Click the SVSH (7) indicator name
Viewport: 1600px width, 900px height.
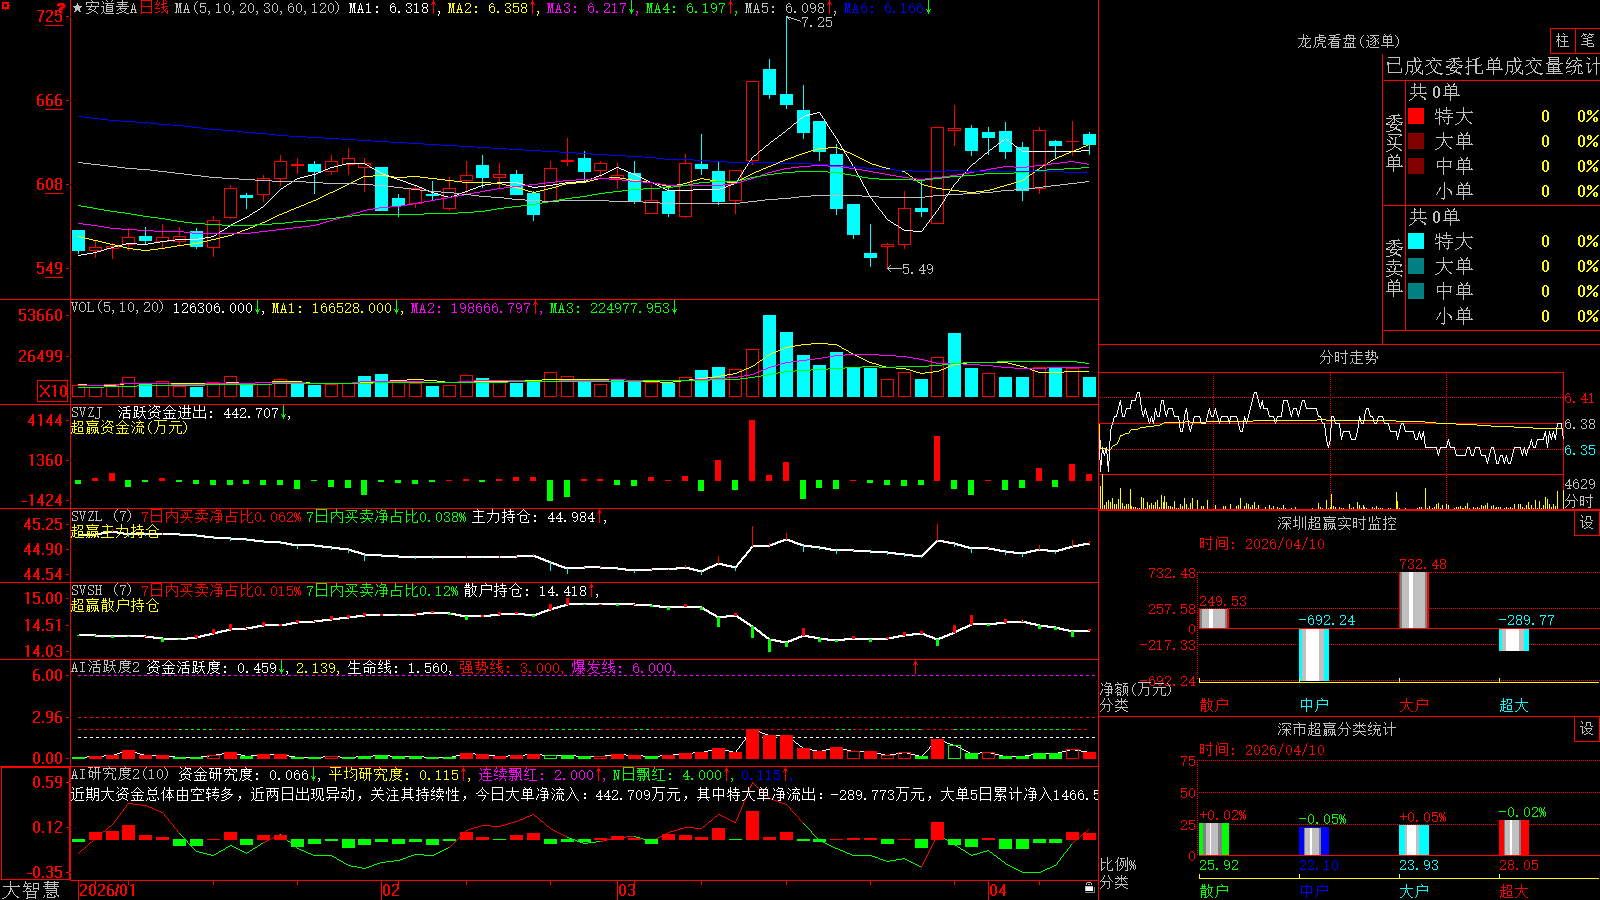(101, 591)
